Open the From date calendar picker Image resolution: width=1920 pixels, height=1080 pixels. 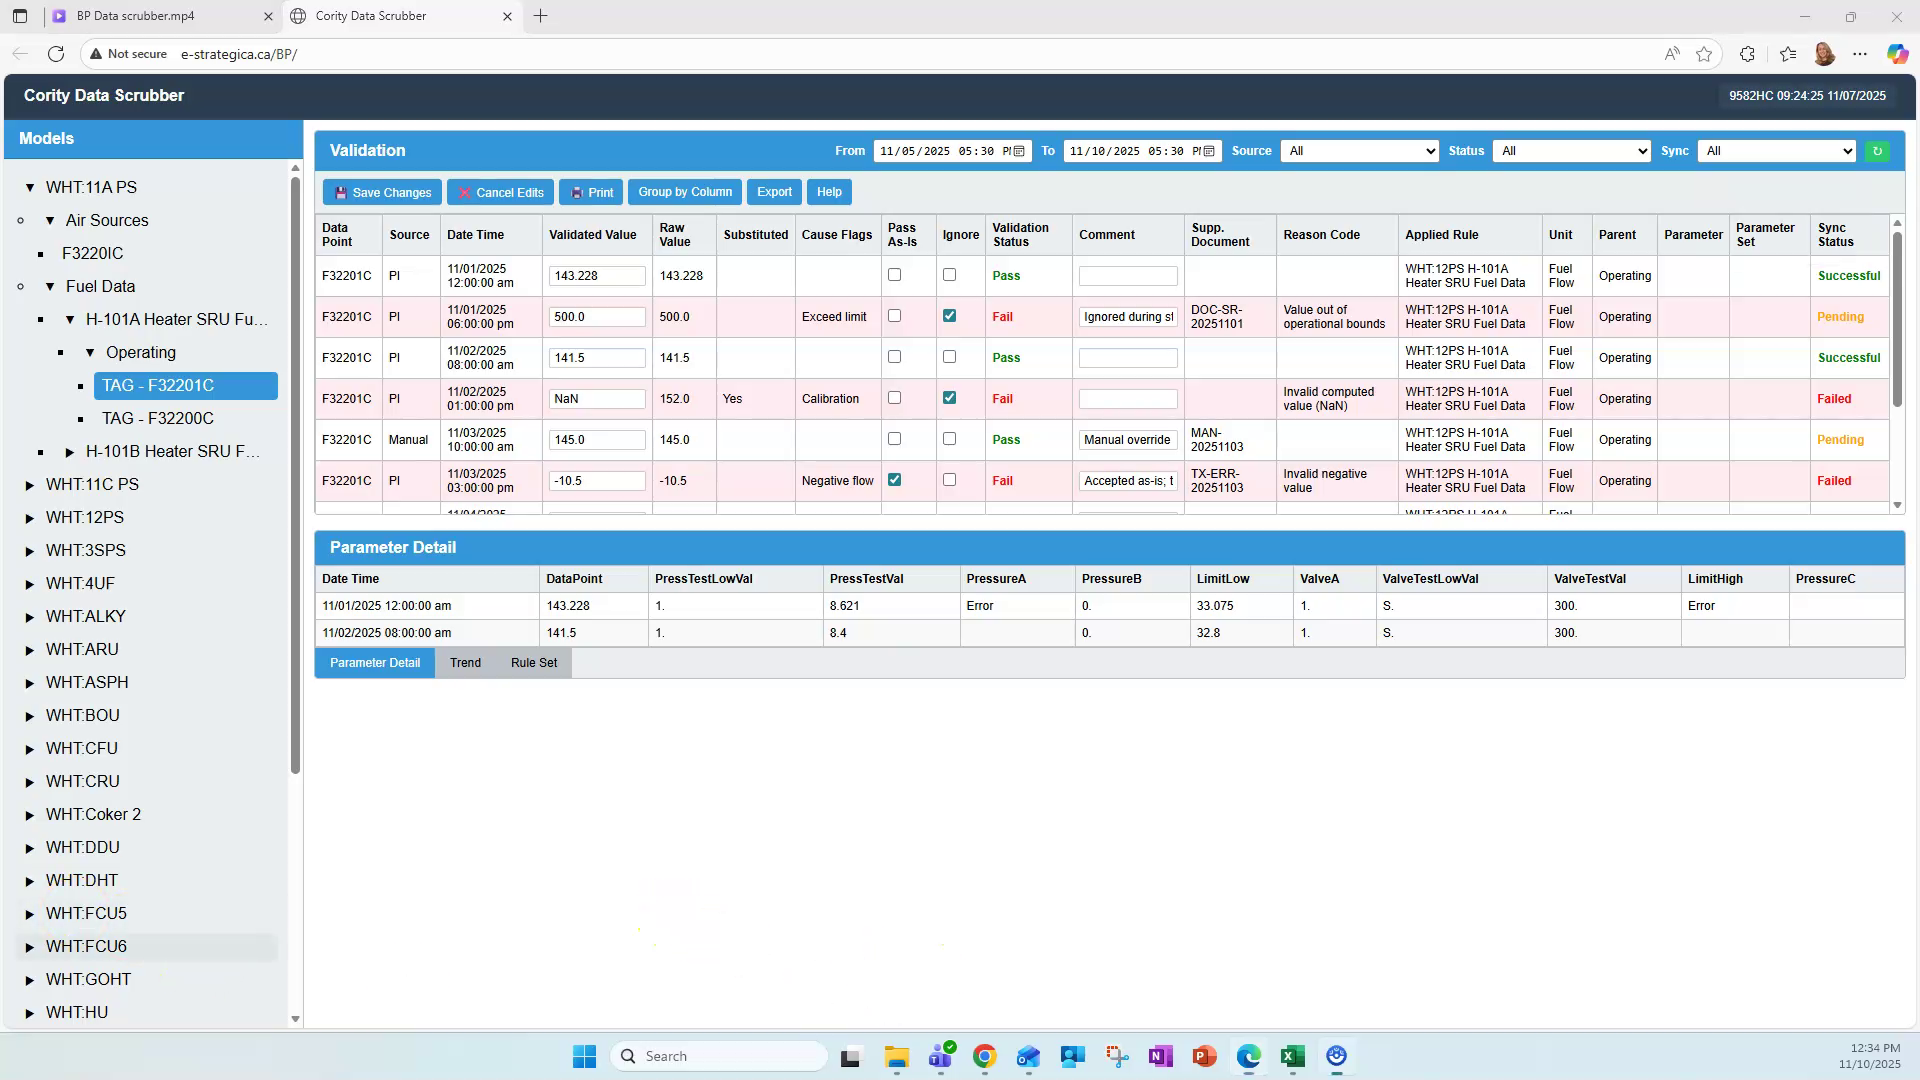[x=1019, y=151]
